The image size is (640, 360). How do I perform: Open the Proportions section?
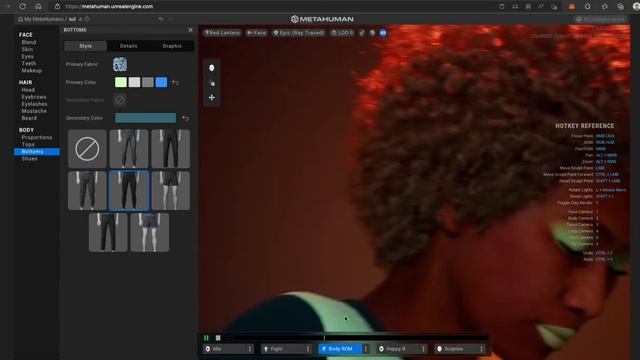tap(37, 138)
